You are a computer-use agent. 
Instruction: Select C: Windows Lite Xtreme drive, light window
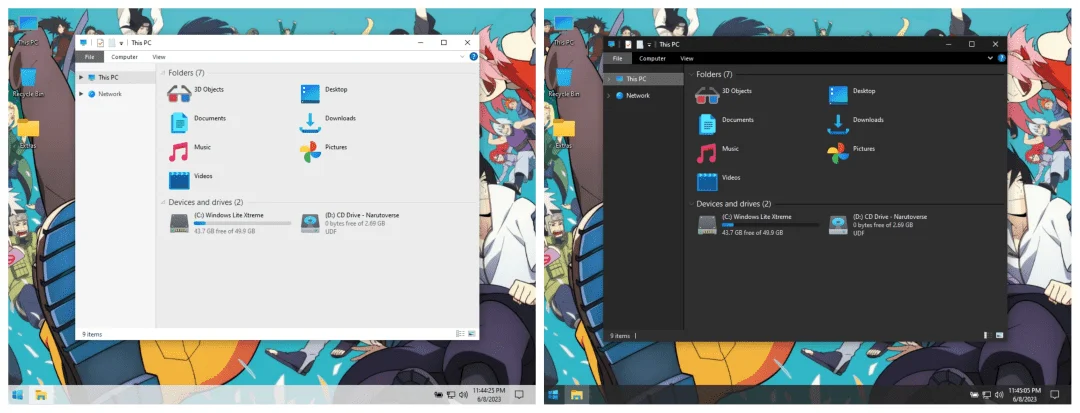pos(230,223)
